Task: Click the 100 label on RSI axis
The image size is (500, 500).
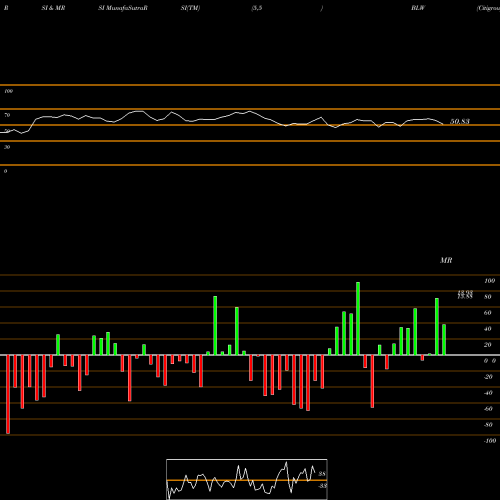Action: coord(8,91)
